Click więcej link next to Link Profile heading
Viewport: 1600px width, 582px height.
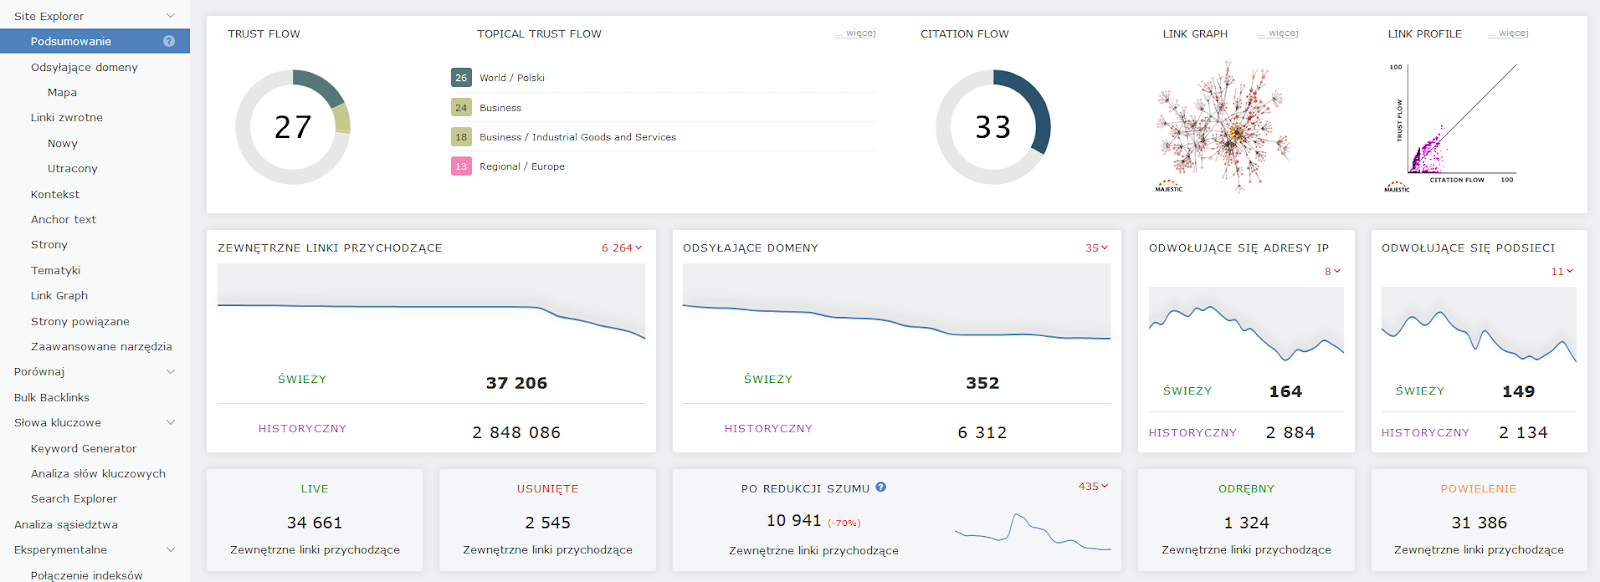click(x=1509, y=33)
